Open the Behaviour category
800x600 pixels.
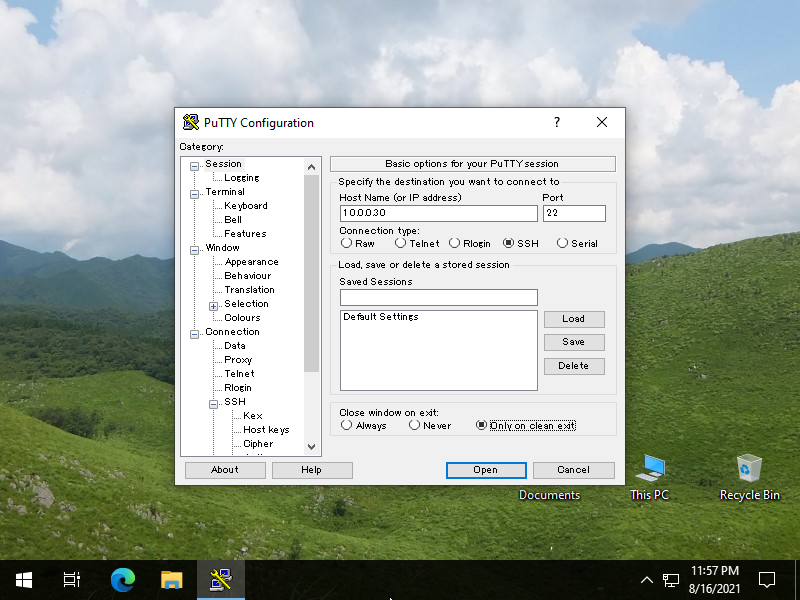click(x=247, y=276)
